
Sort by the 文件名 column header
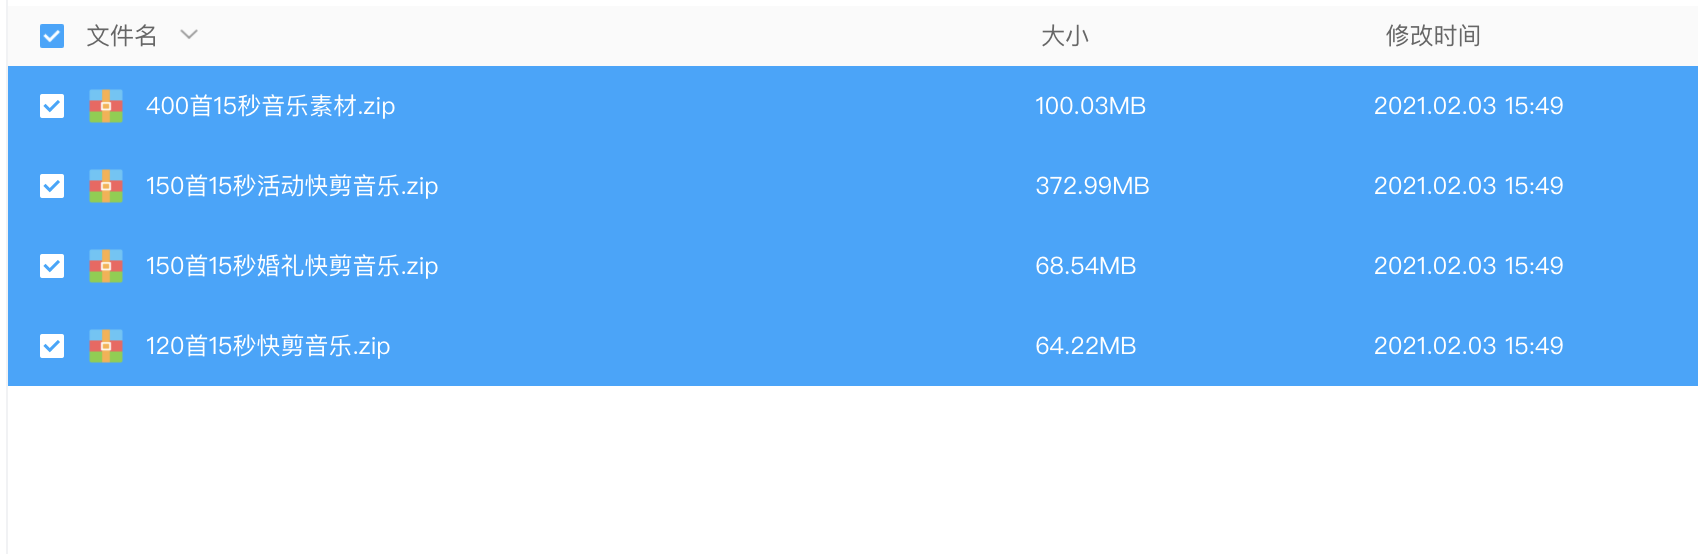122,36
